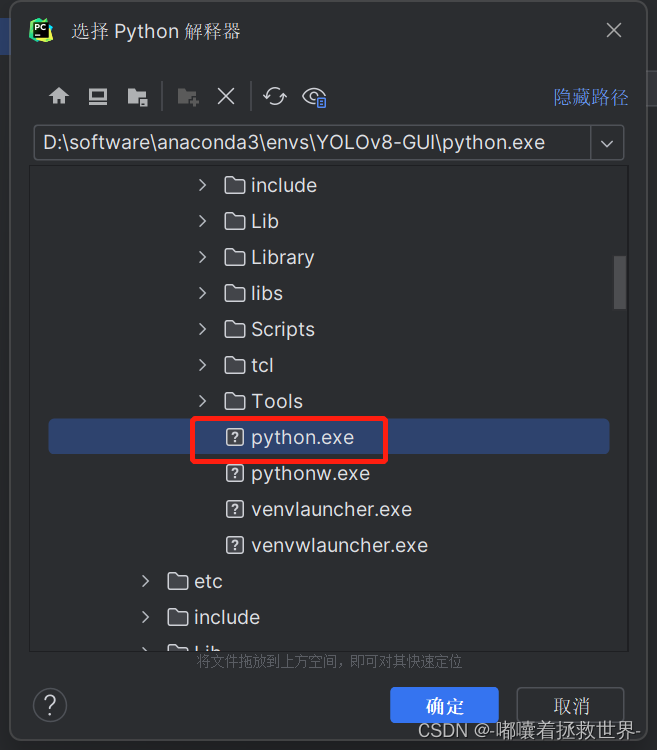Select the Lib folder row
The image size is (657, 750).
click(x=329, y=221)
